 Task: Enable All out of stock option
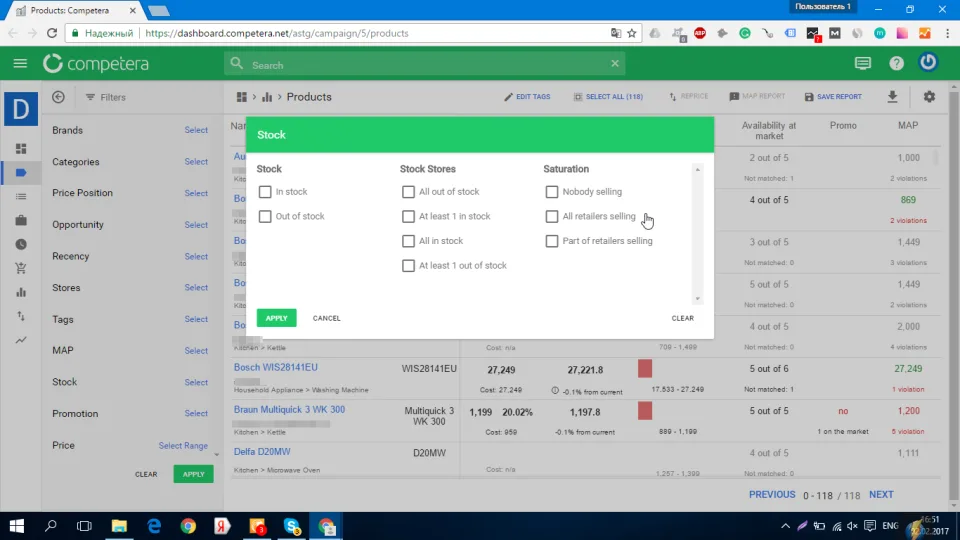tap(408, 192)
